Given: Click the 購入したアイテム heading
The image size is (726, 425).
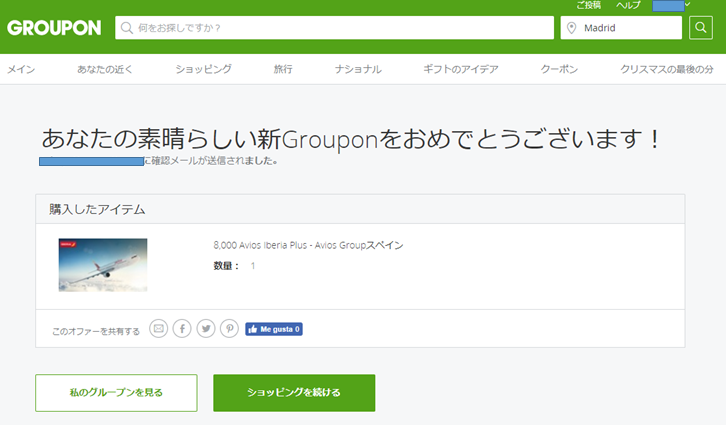Looking at the screenshot, I should click(97, 209).
